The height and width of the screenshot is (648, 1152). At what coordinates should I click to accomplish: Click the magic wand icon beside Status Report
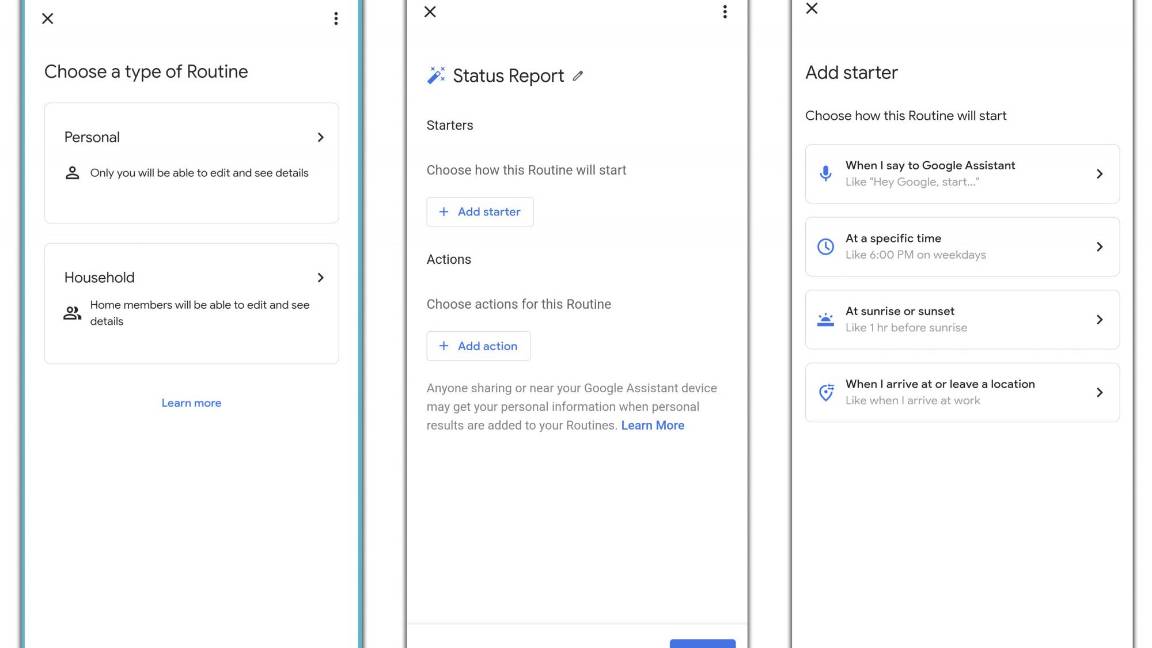435,74
